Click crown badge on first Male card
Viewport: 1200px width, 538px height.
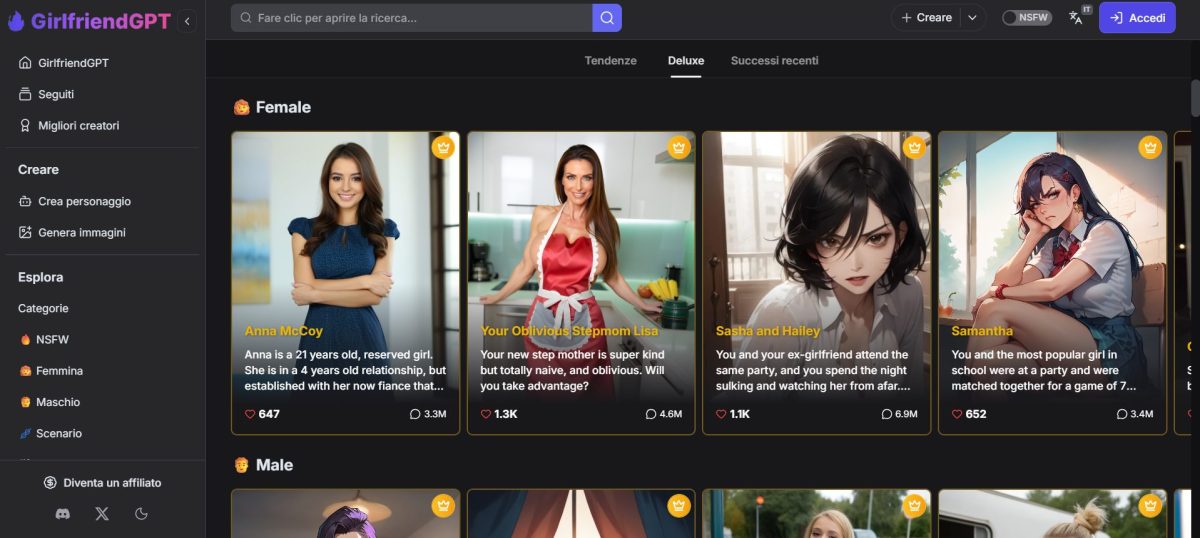(443, 505)
